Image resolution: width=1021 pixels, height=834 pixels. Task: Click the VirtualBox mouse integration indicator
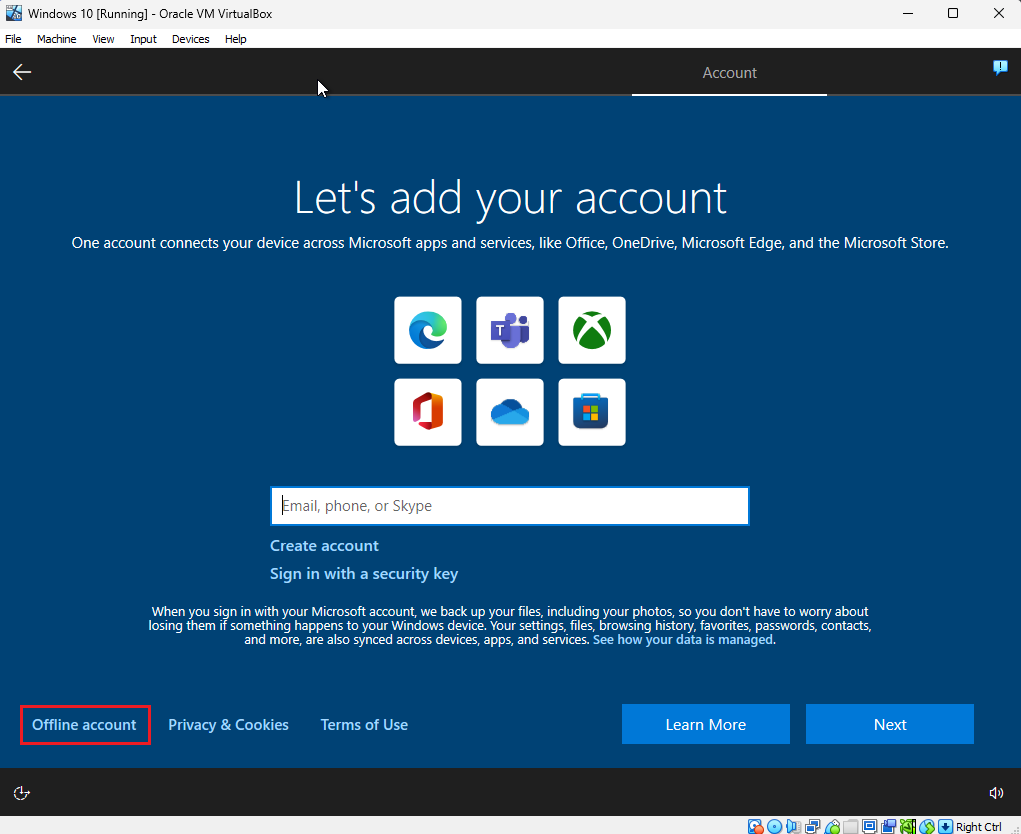click(927, 826)
